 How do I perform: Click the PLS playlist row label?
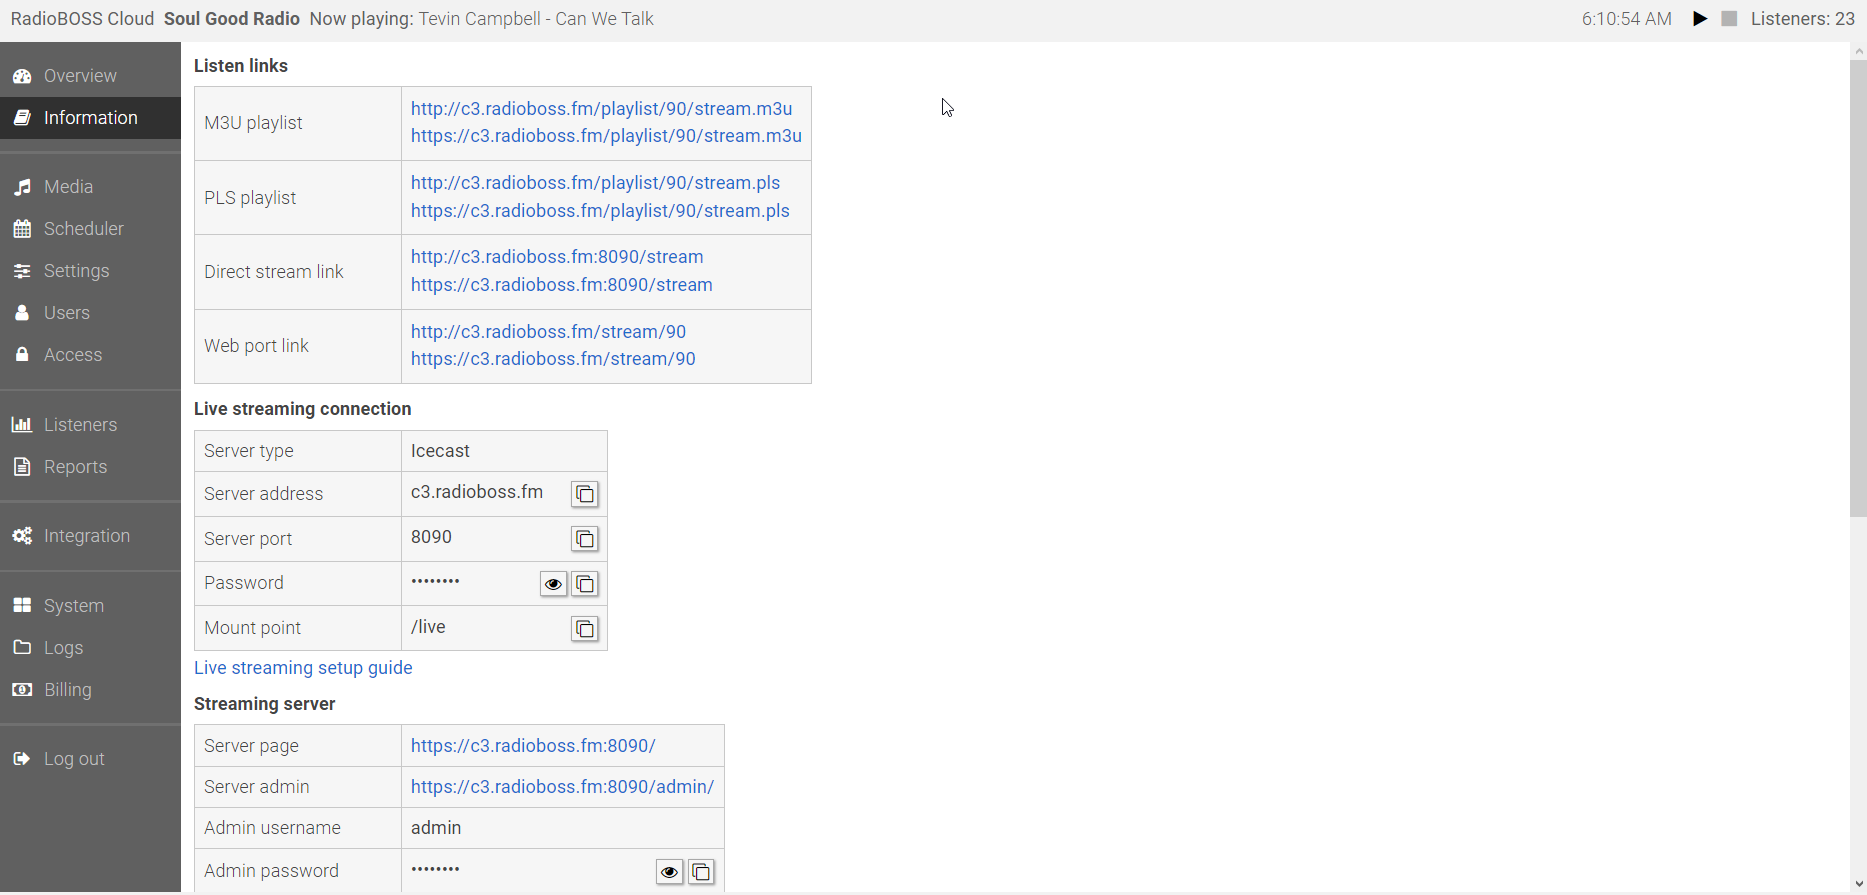[x=250, y=198]
